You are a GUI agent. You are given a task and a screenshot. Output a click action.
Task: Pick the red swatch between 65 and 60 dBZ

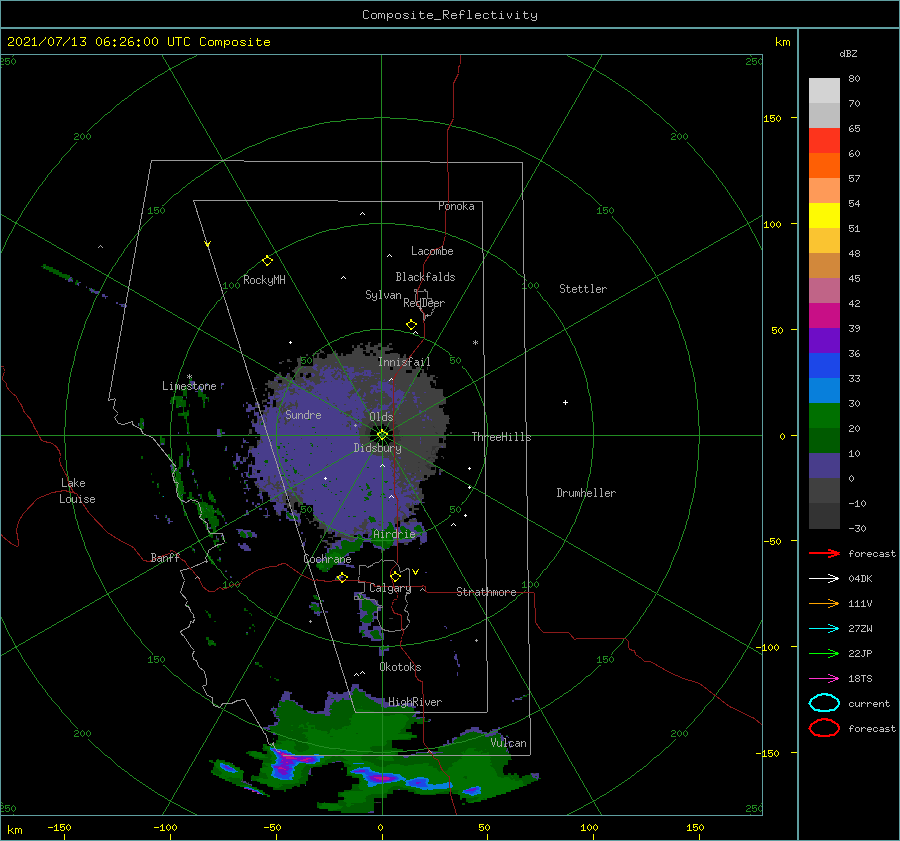coord(824,141)
